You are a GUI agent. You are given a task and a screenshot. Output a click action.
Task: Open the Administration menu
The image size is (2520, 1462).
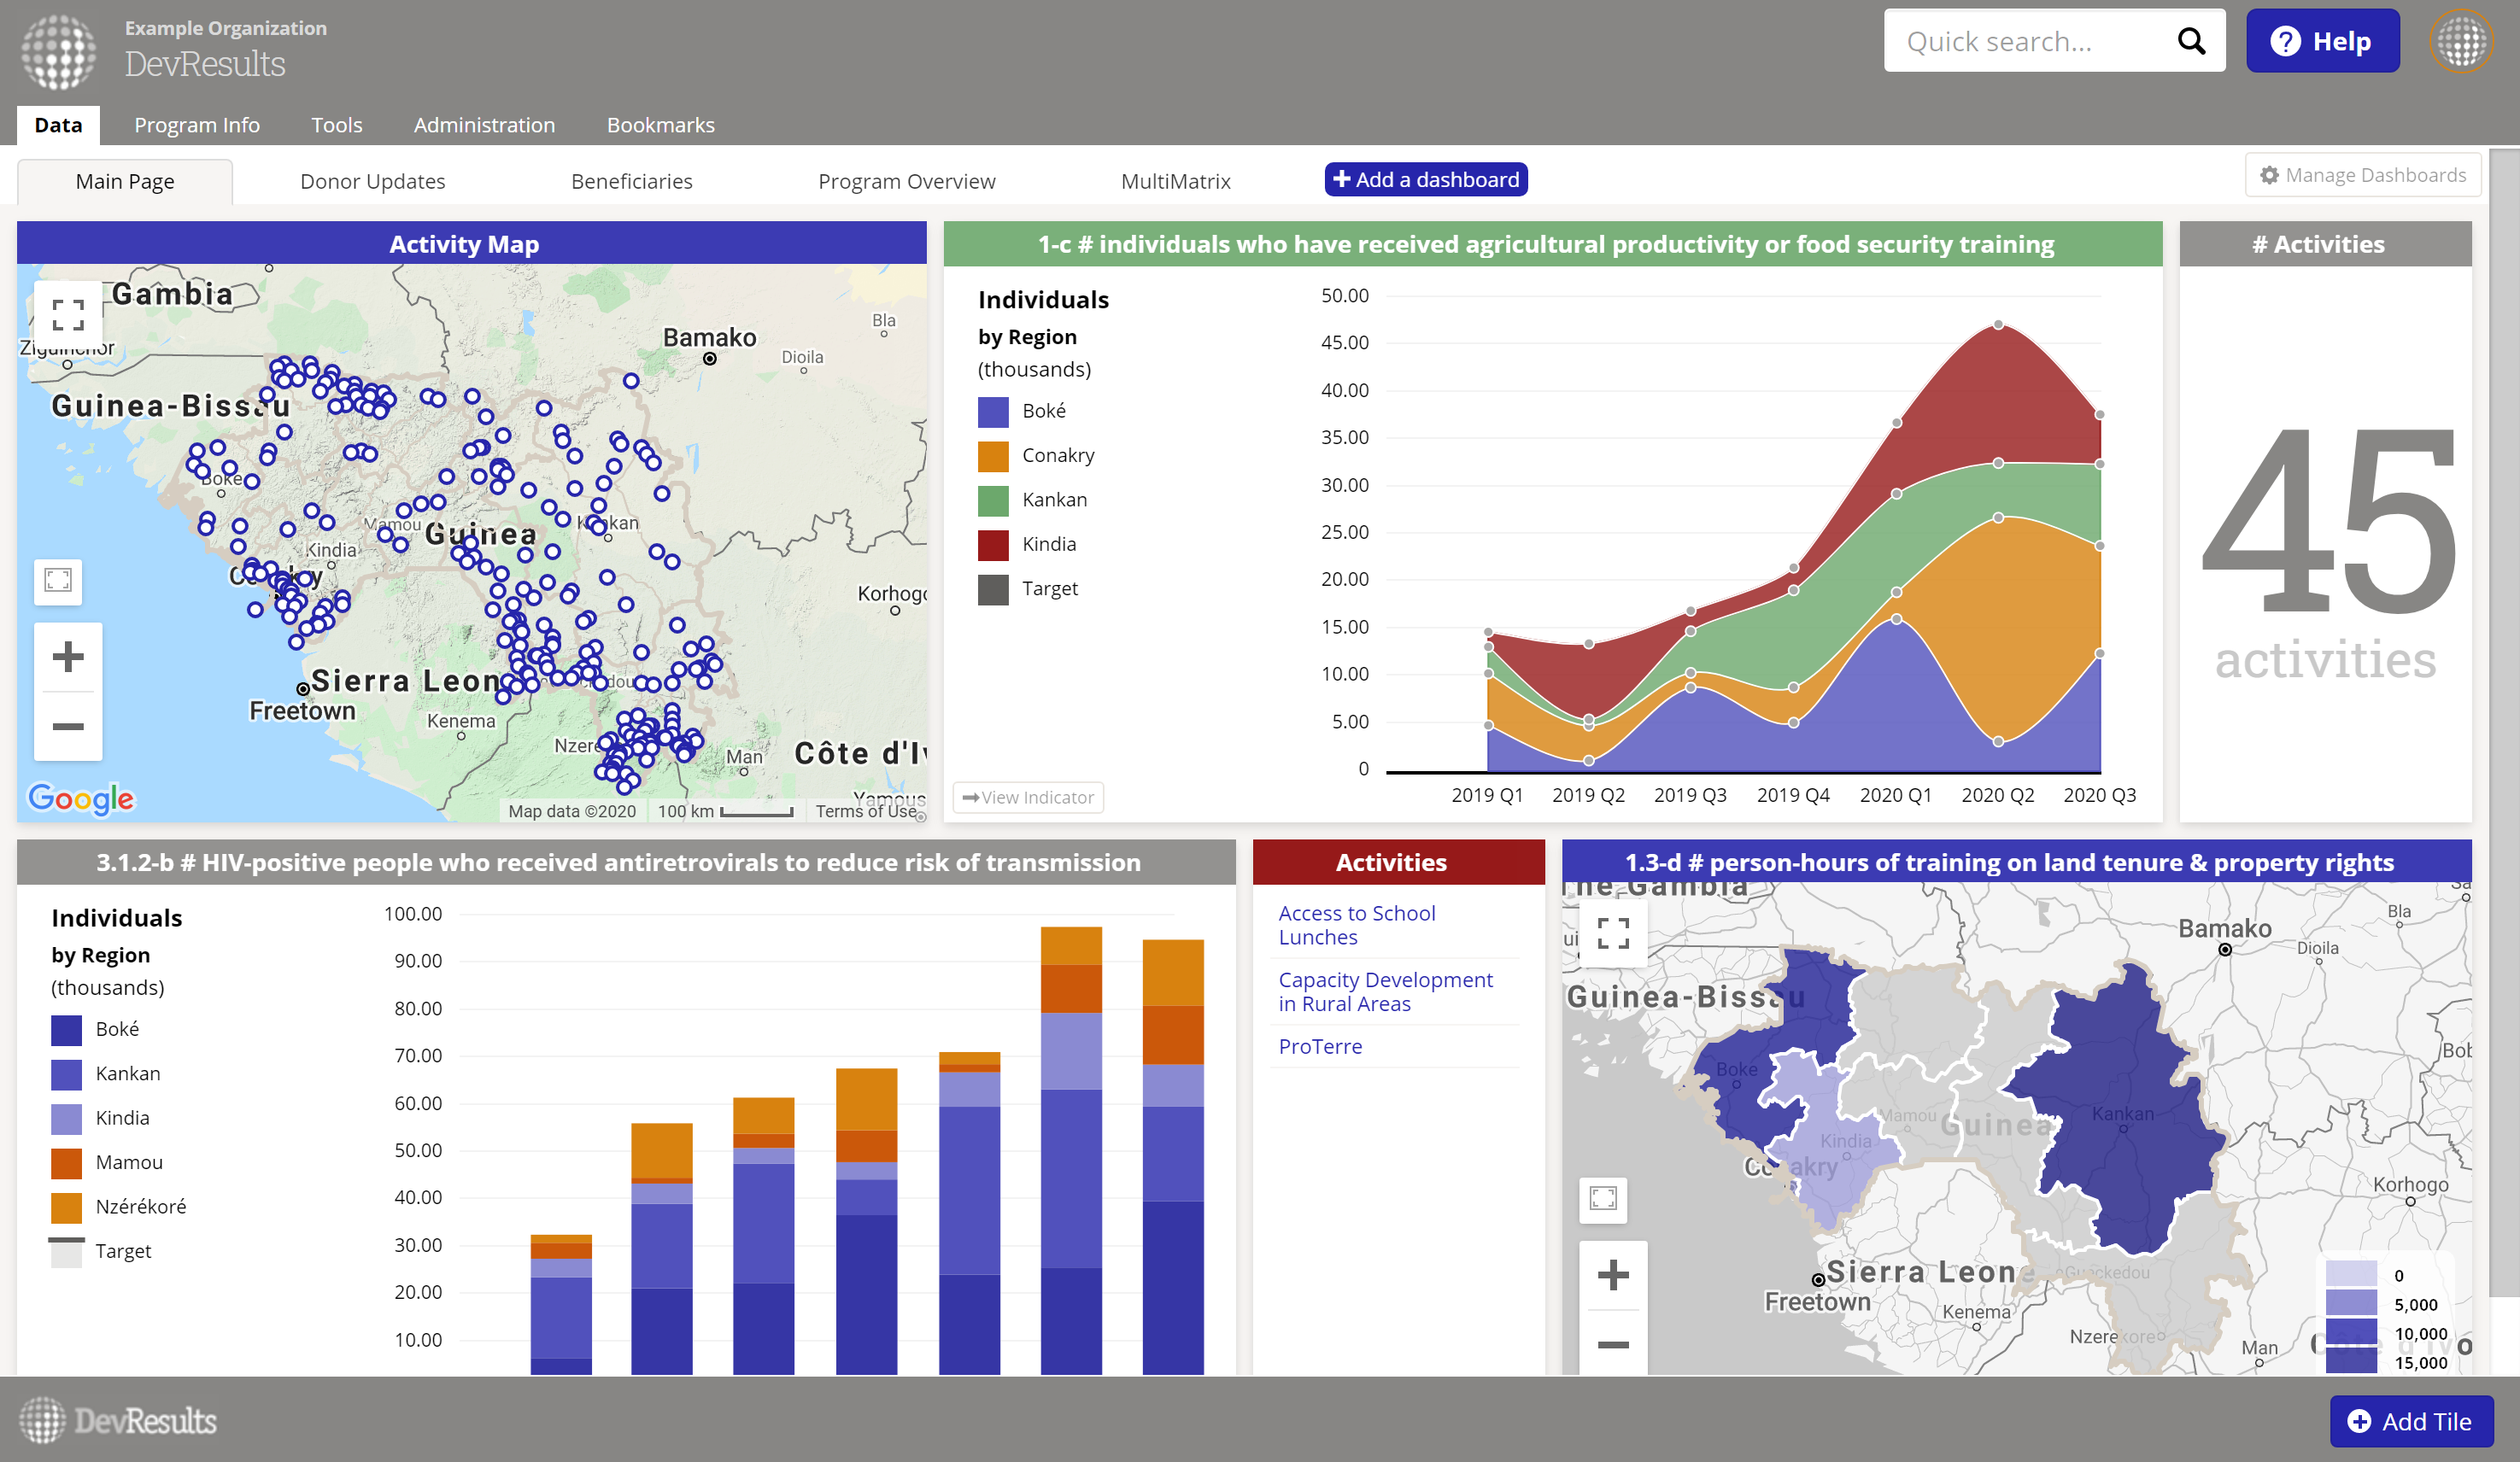tap(484, 125)
